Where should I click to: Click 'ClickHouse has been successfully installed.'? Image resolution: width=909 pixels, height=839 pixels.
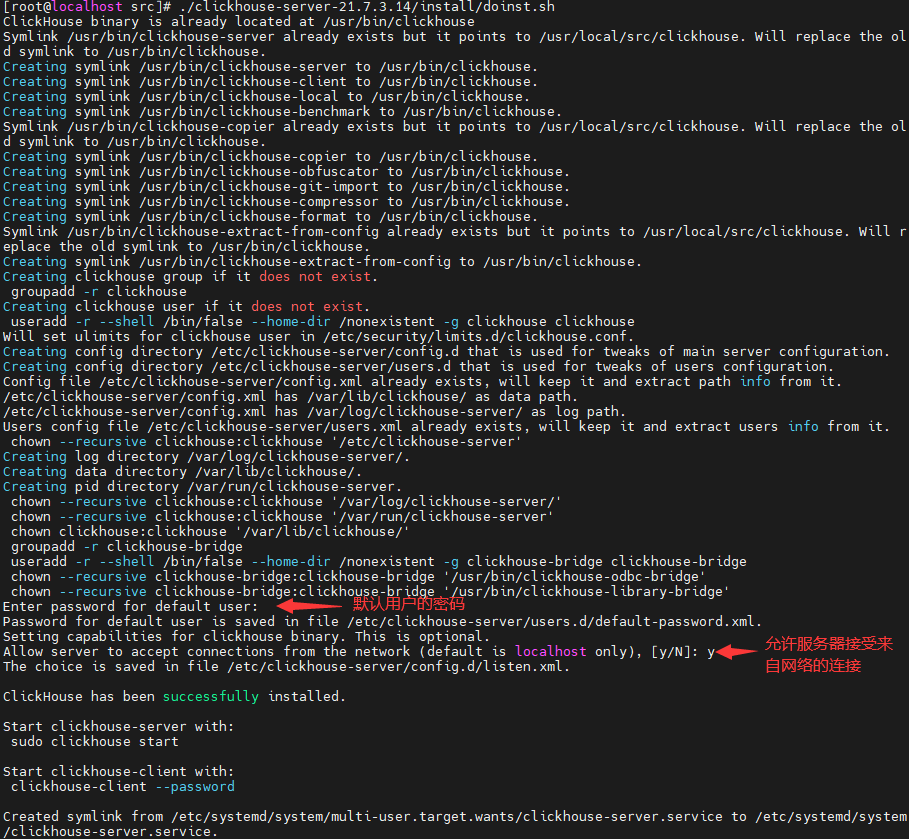click(x=174, y=697)
